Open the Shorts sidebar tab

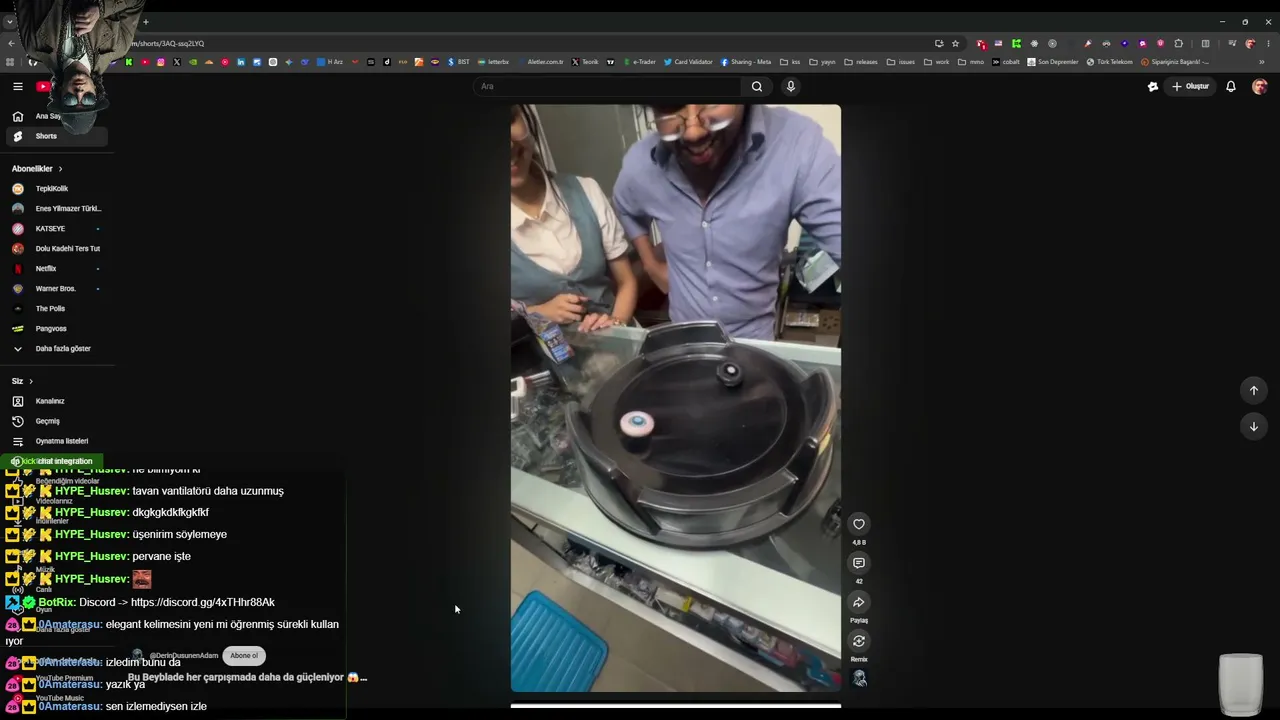coord(57,136)
